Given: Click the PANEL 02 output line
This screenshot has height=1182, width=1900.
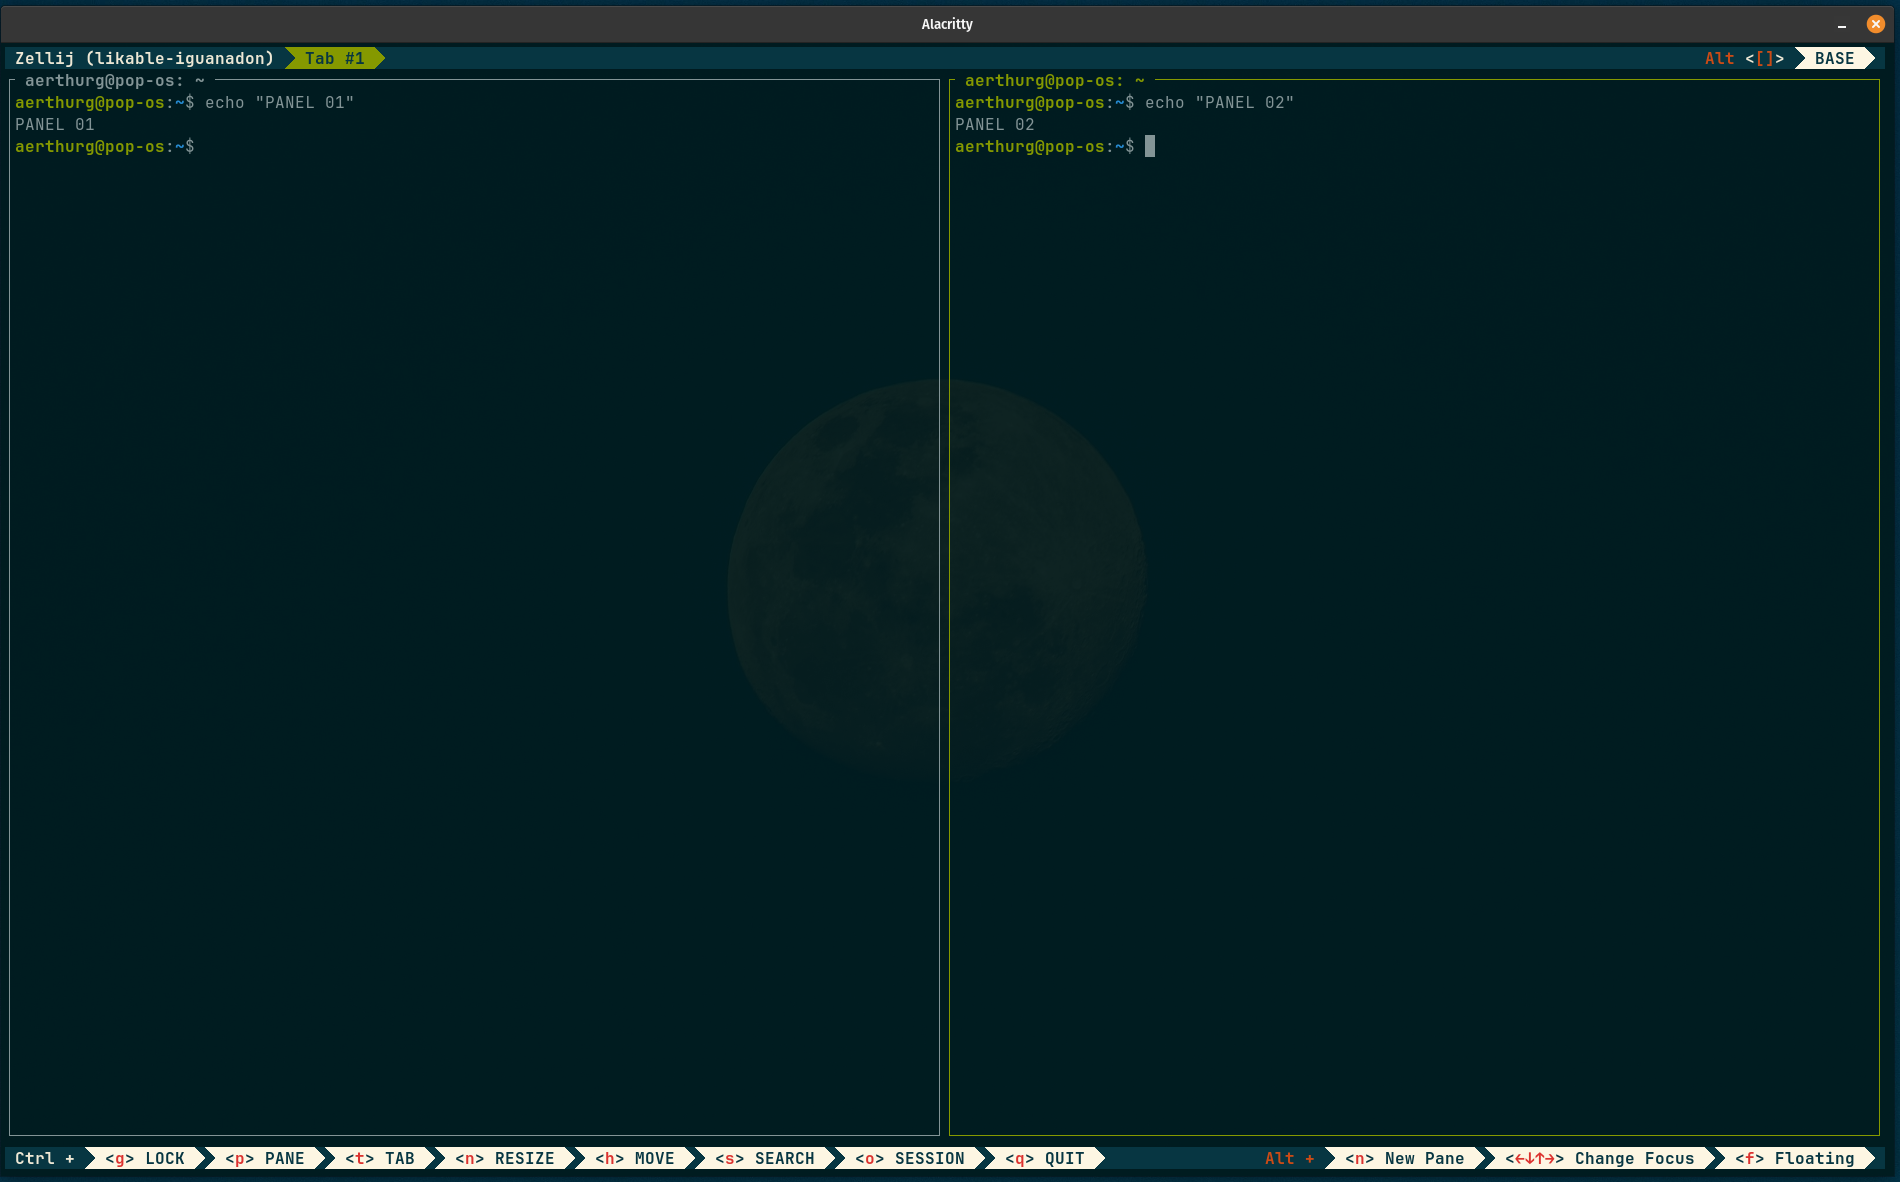Looking at the screenshot, I should click(995, 125).
